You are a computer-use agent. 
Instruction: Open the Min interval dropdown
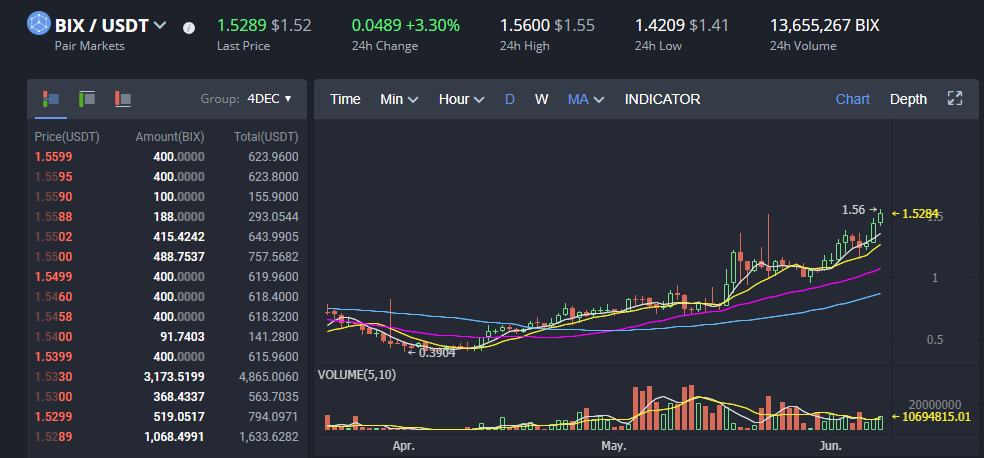tap(398, 99)
